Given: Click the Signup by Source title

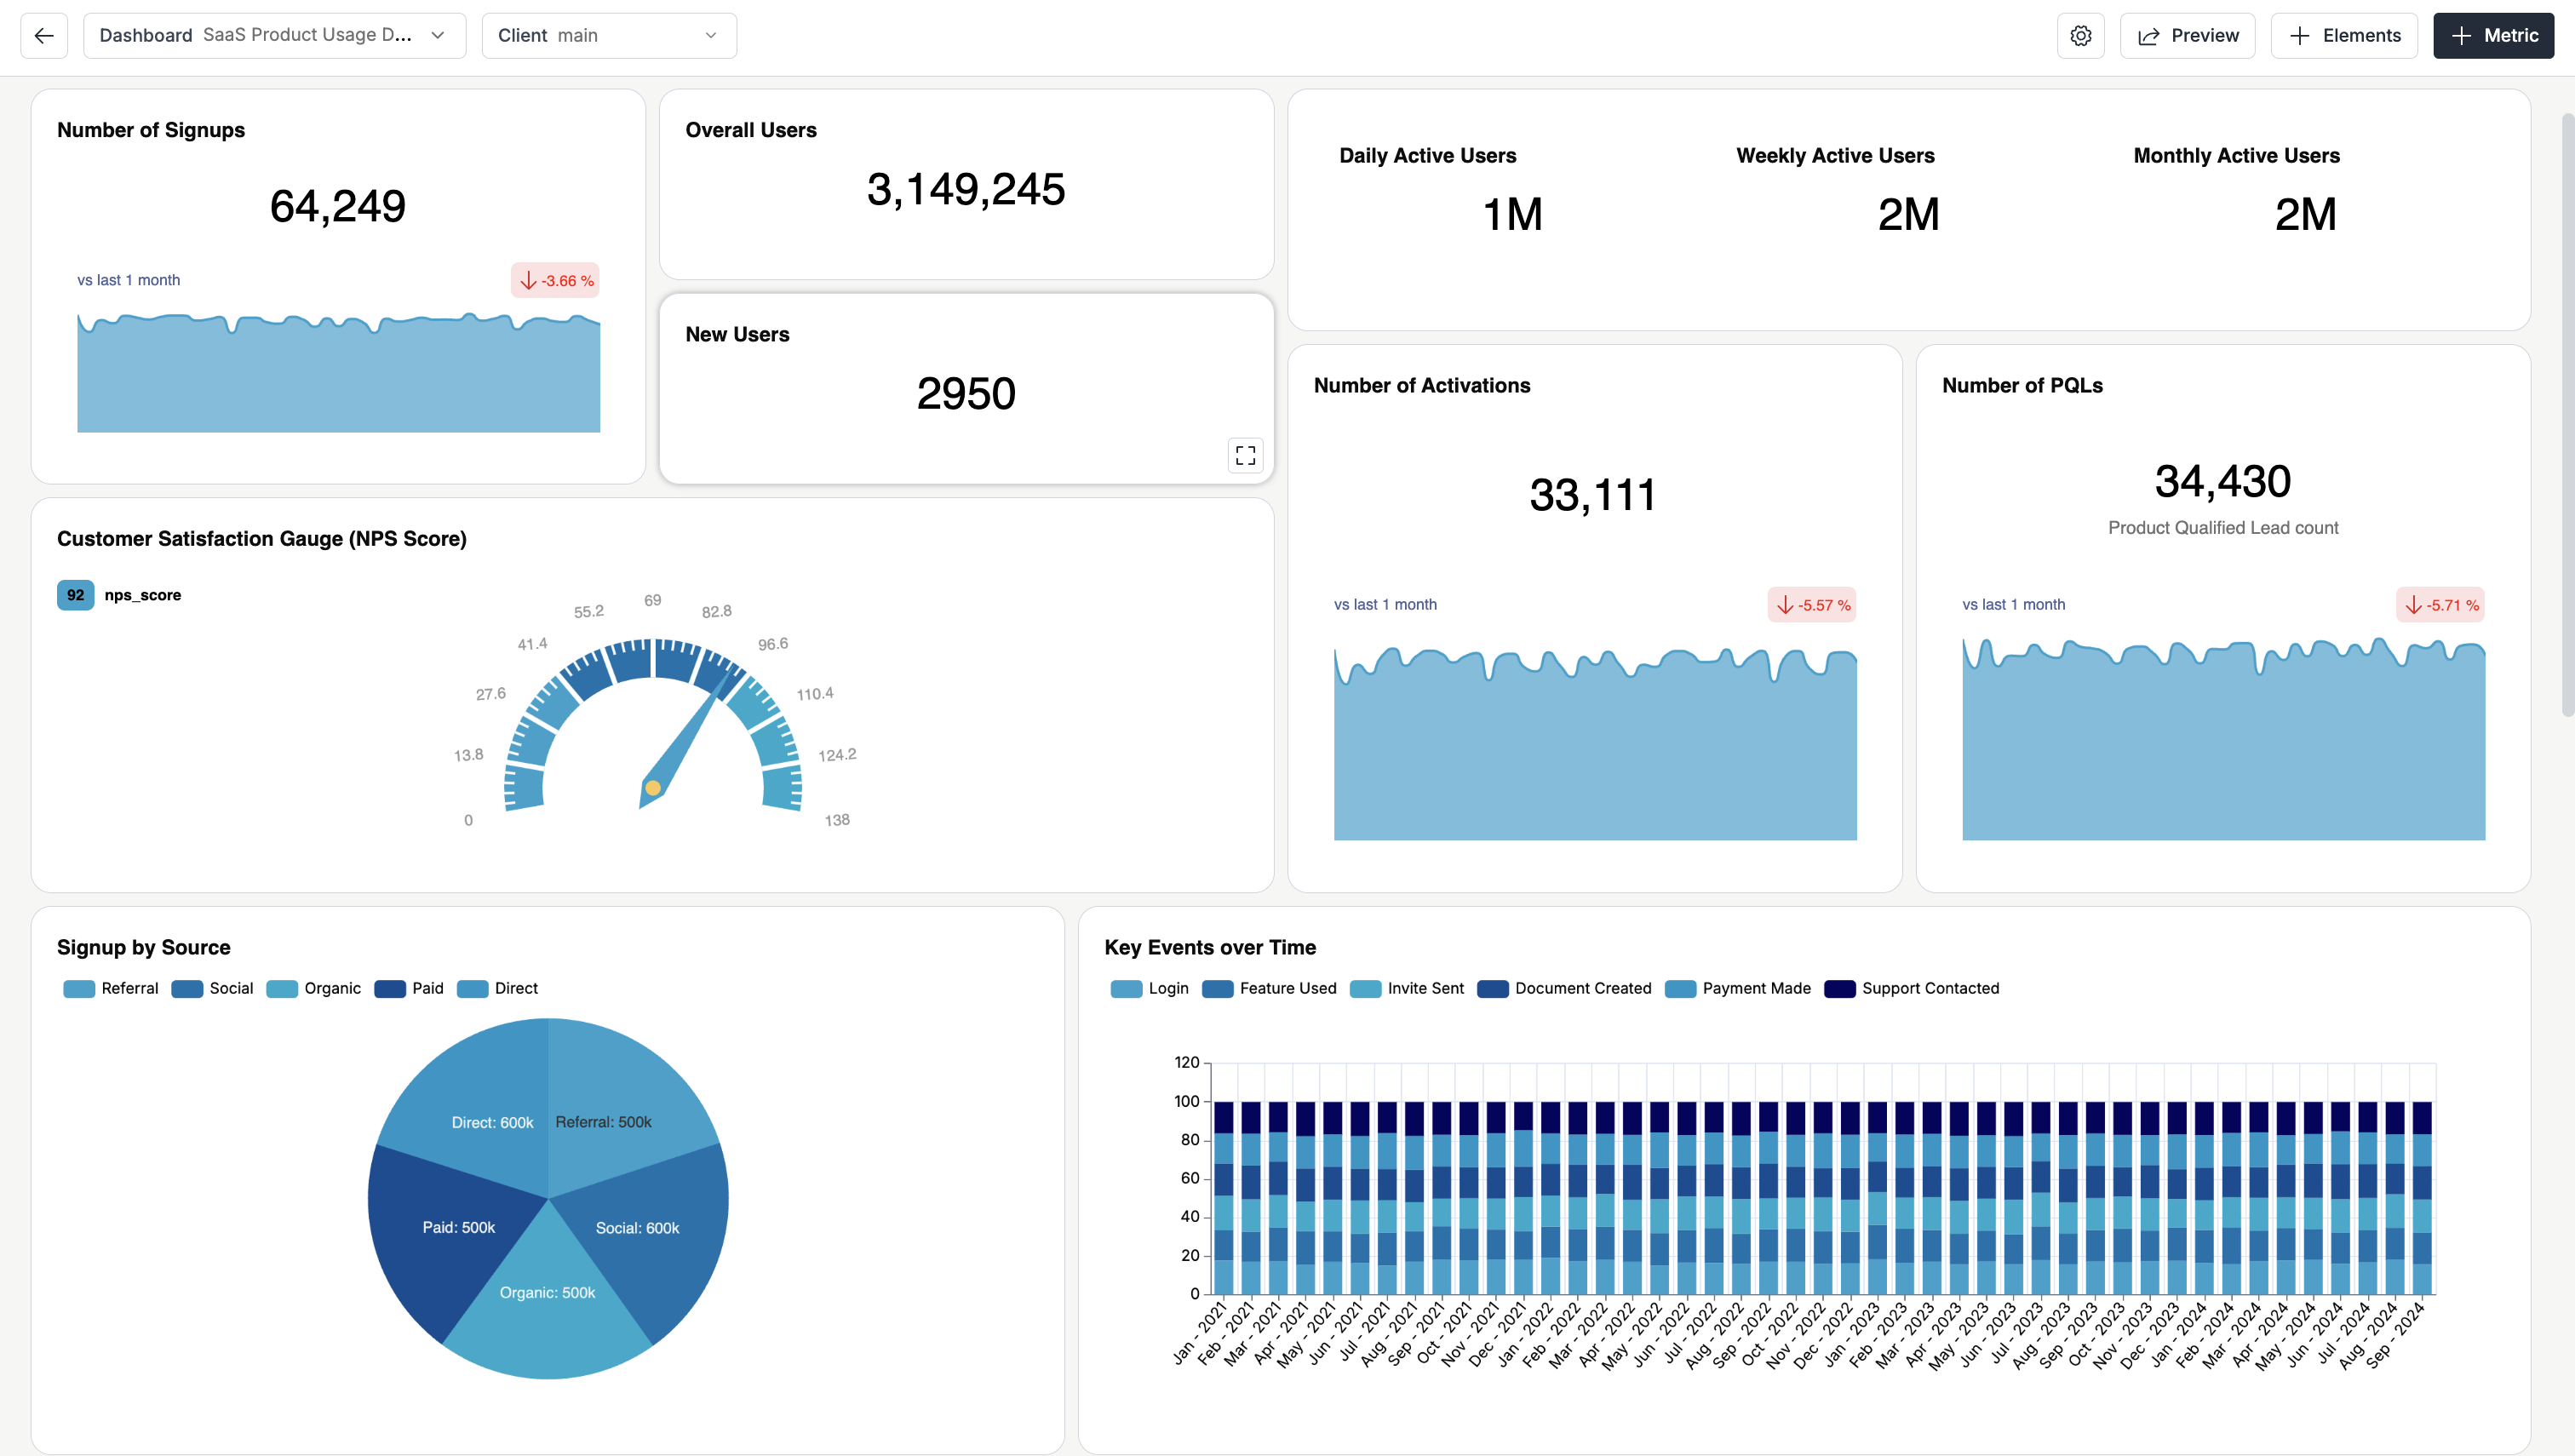Looking at the screenshot, I should point(144,947).
